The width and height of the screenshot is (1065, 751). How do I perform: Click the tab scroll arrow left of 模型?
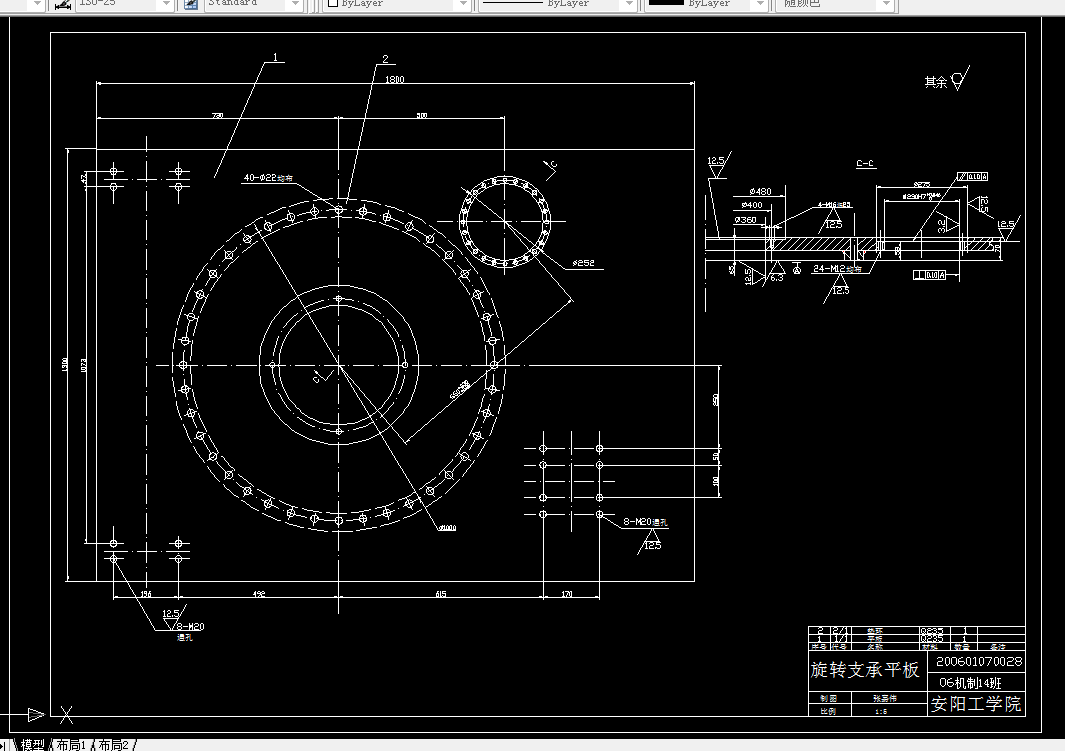4,746
